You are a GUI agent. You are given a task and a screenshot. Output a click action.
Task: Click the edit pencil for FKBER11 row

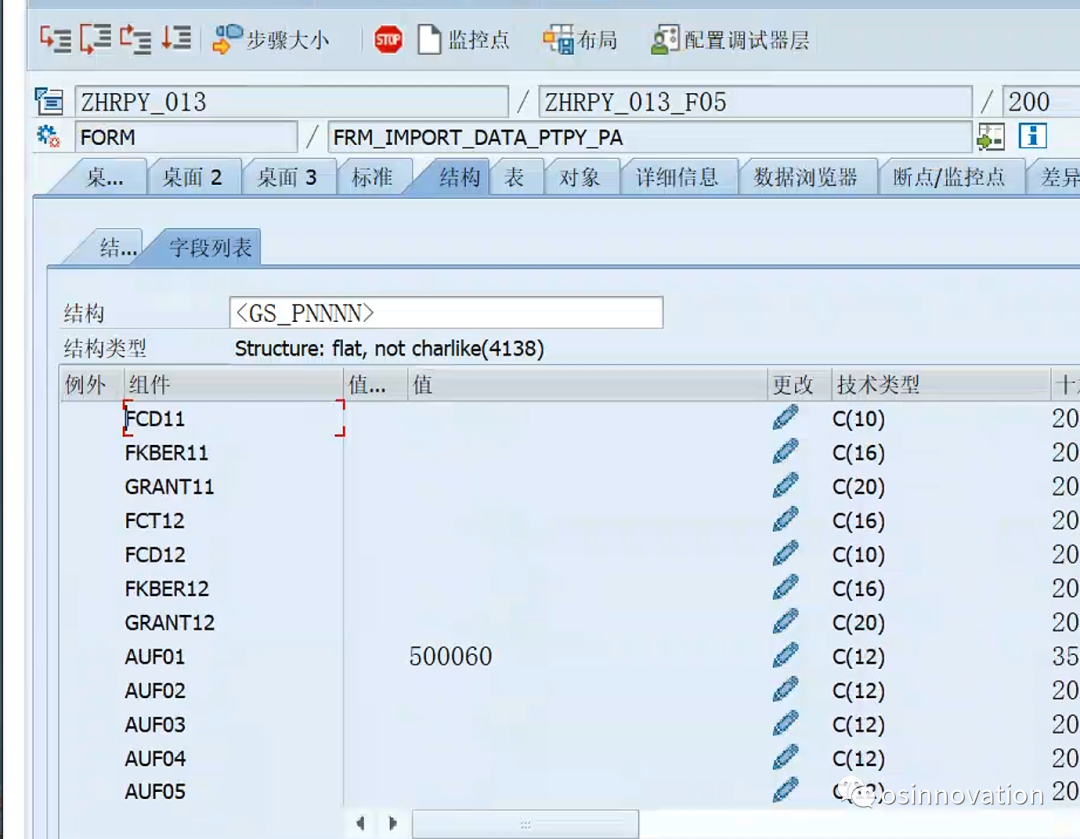785,452
